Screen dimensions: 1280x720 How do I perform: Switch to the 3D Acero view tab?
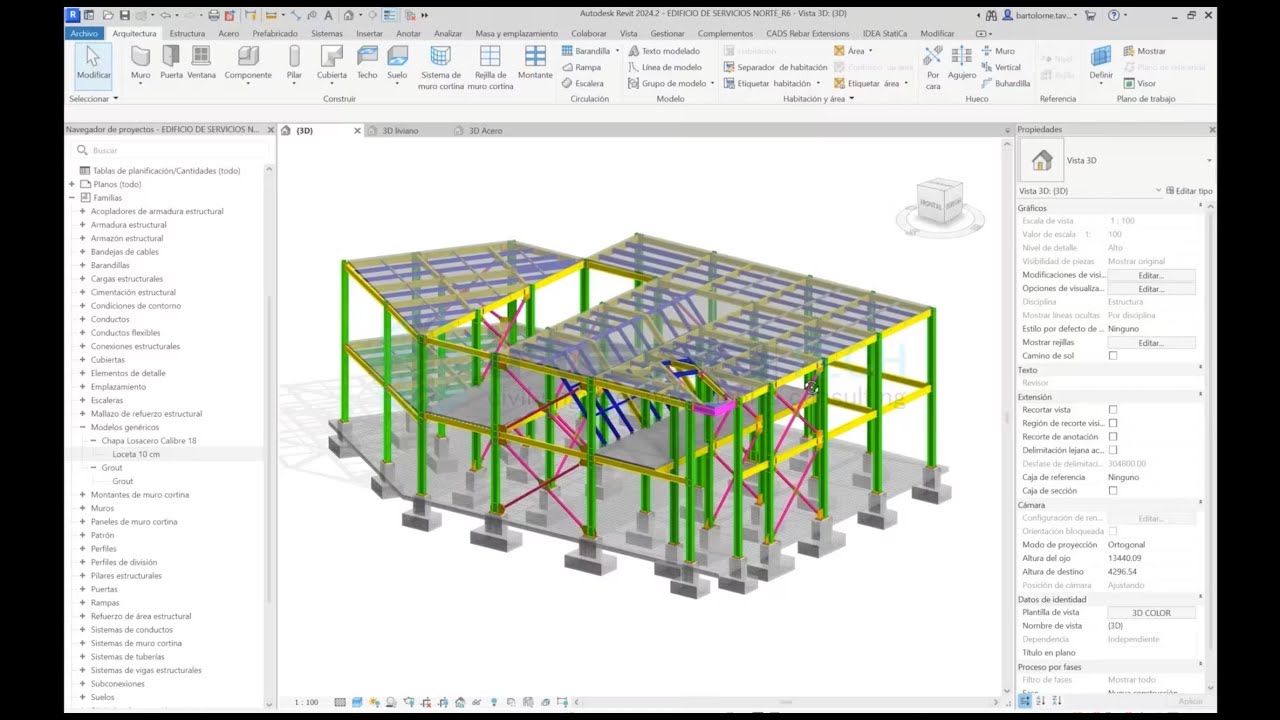coord(486,131)
